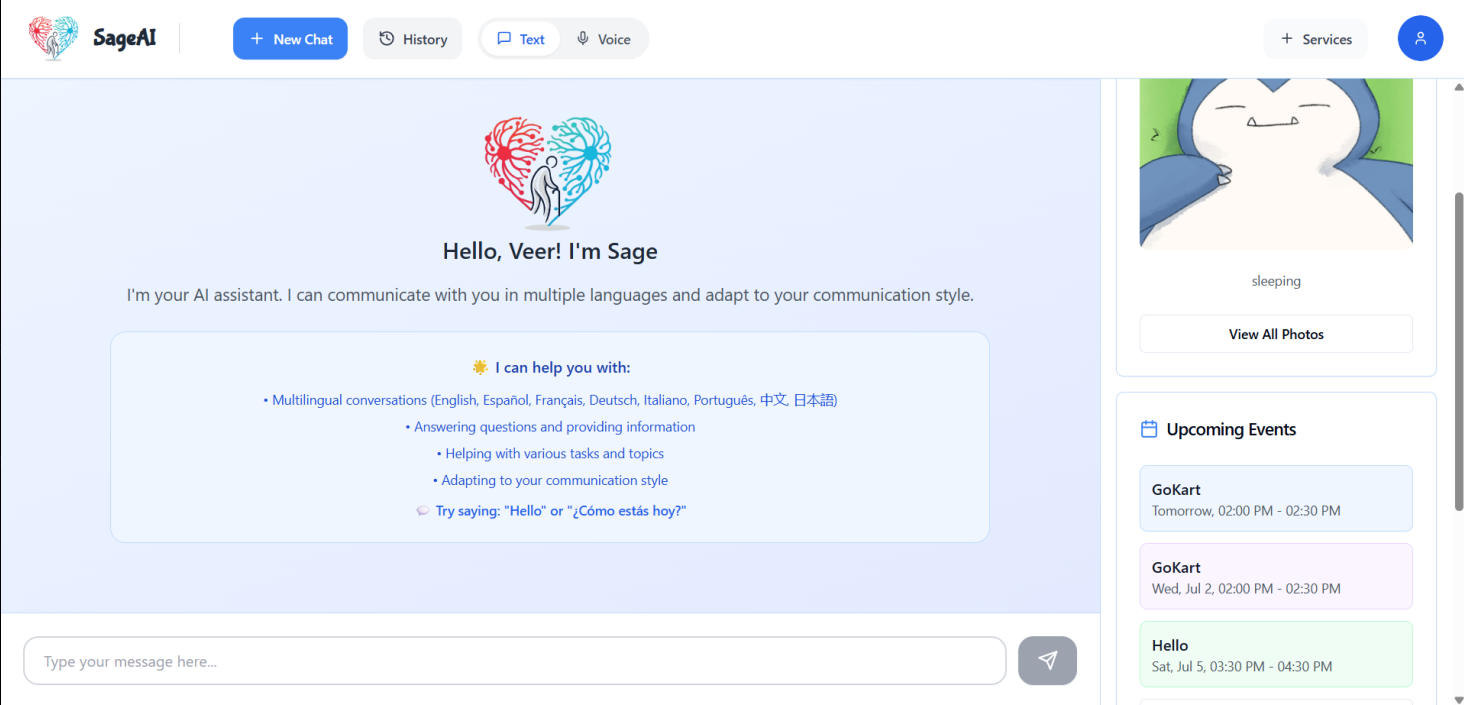The image size is (1464, 705).
Task: Click "Answering questions and providing information" line
Action: (550, 427)
